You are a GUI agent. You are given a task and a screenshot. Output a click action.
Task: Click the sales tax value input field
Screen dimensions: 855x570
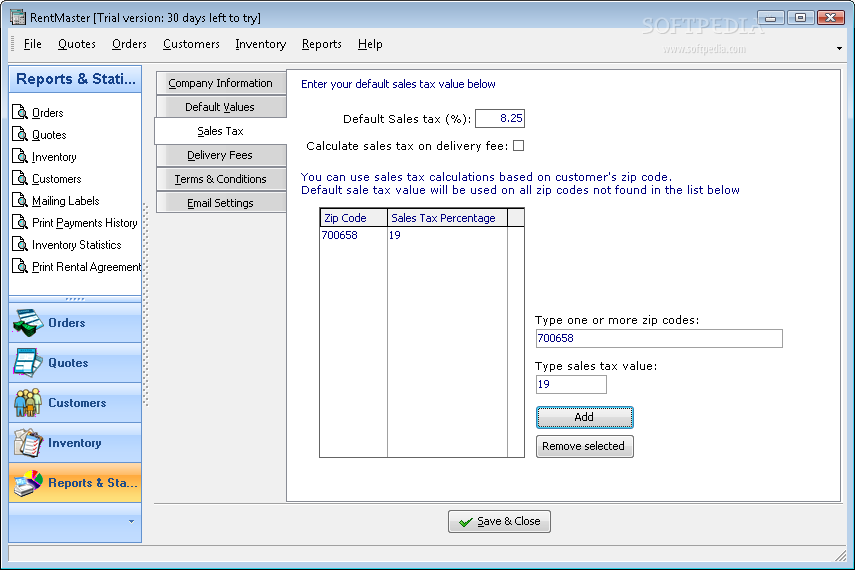(x=571, y=384)
